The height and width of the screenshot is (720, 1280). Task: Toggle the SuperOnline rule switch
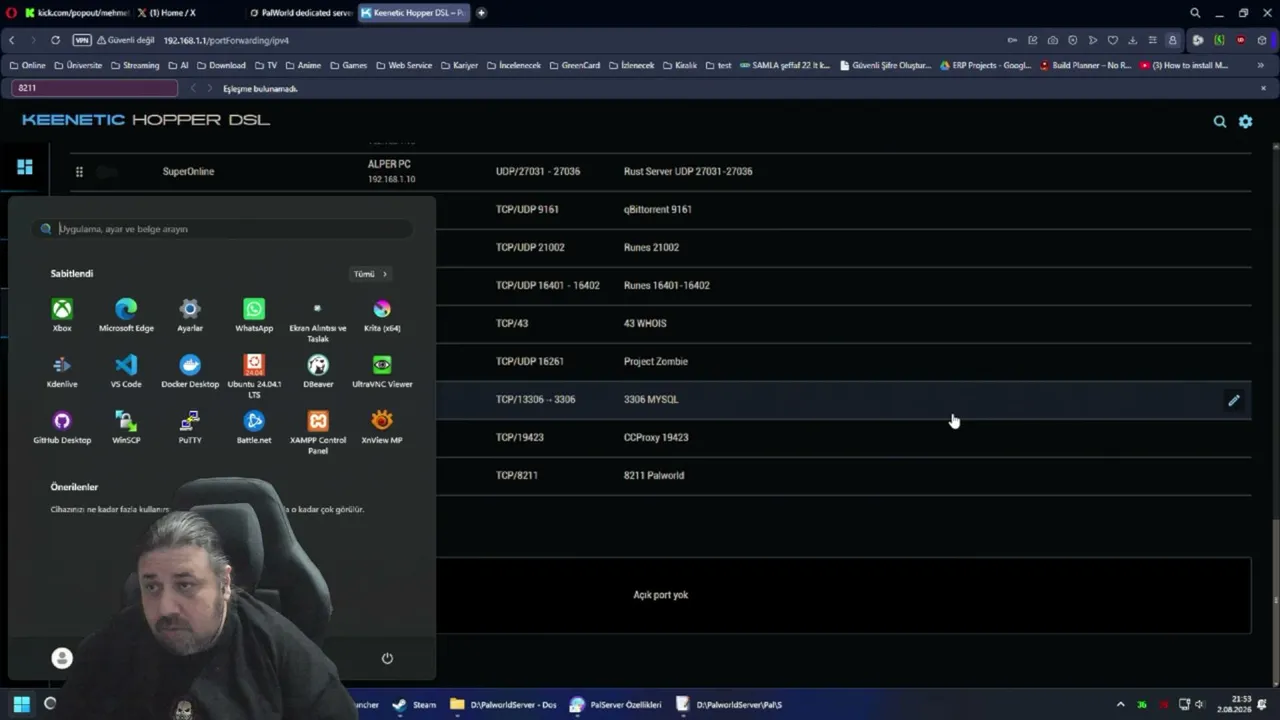107,172
